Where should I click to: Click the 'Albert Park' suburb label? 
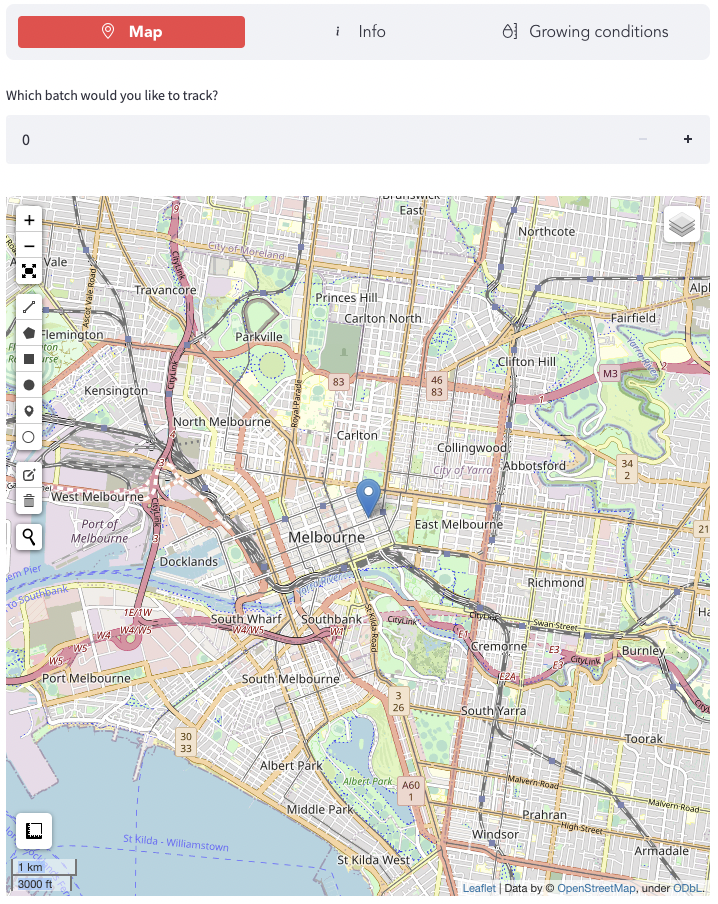coord(291,766)
